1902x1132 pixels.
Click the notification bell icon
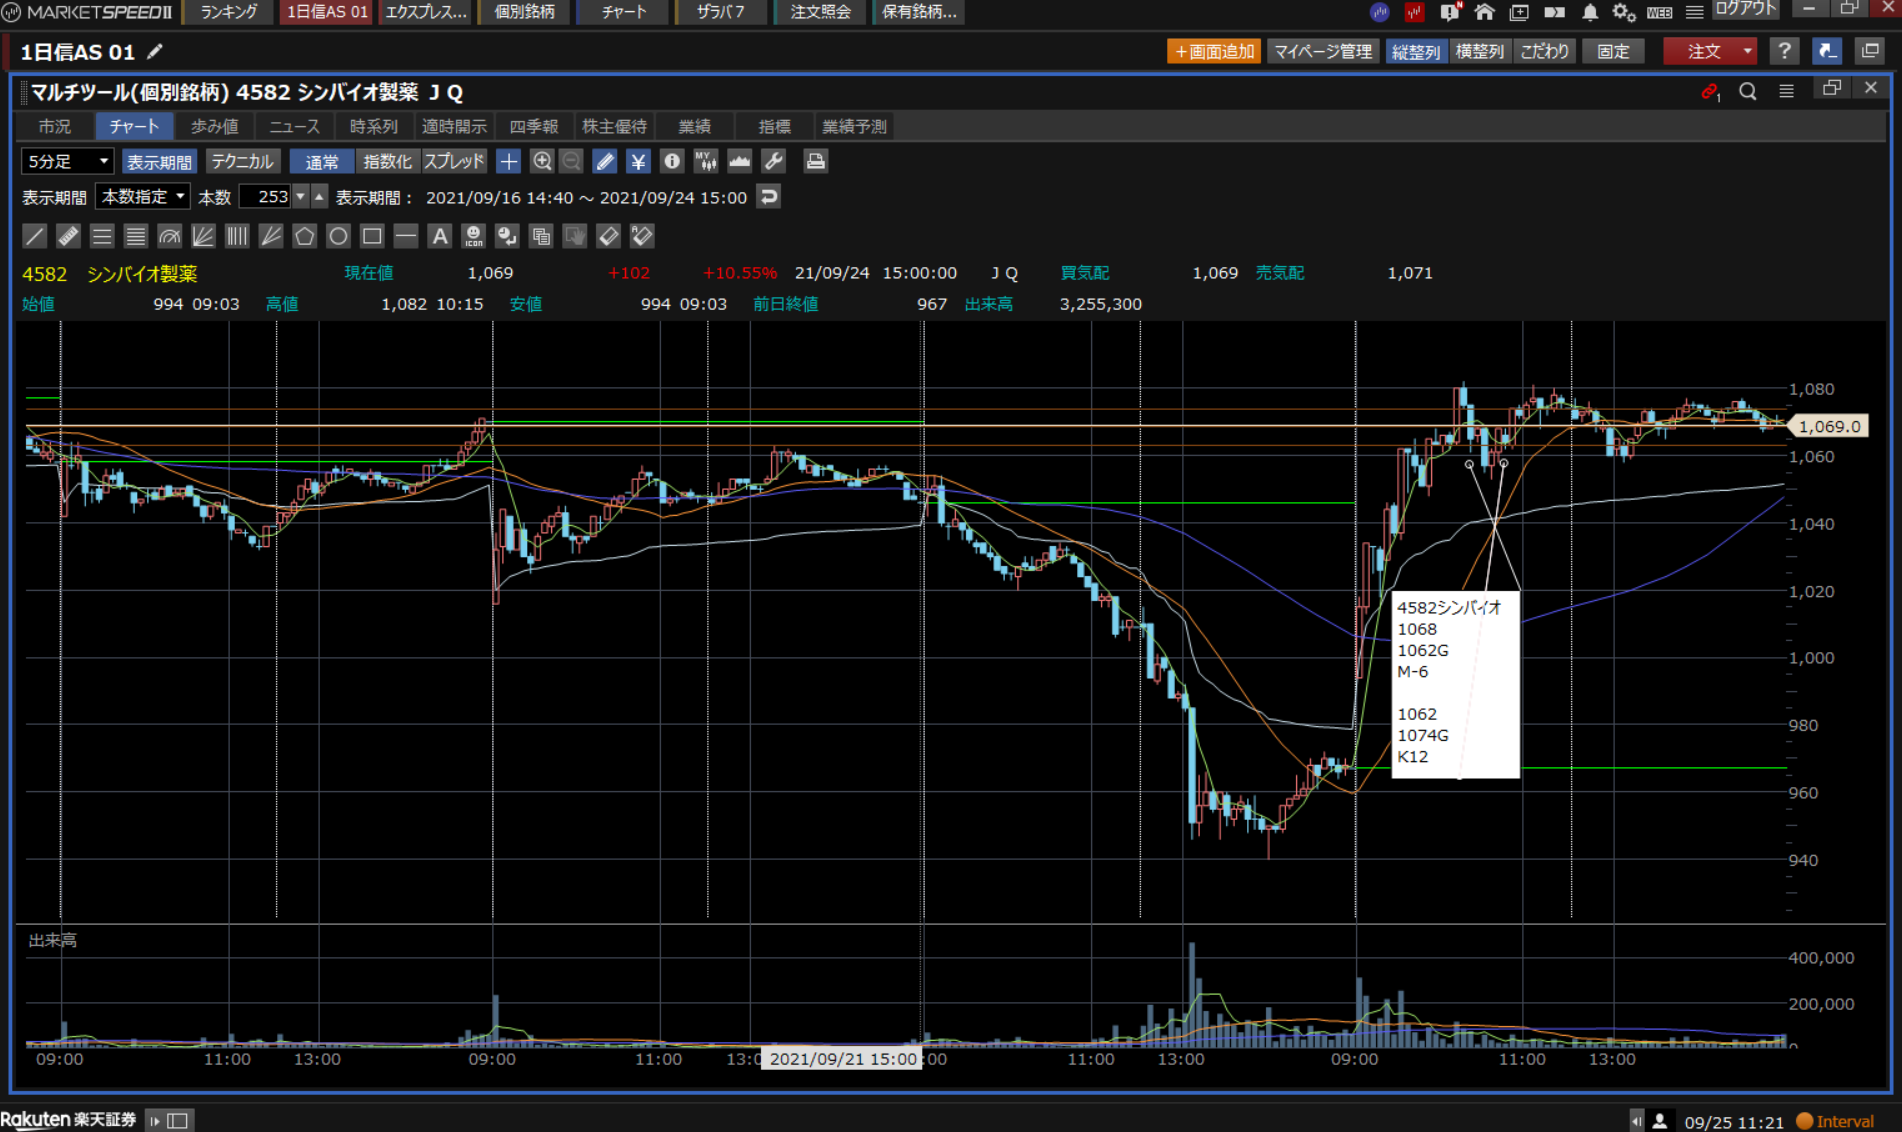tap(1589, 13)
